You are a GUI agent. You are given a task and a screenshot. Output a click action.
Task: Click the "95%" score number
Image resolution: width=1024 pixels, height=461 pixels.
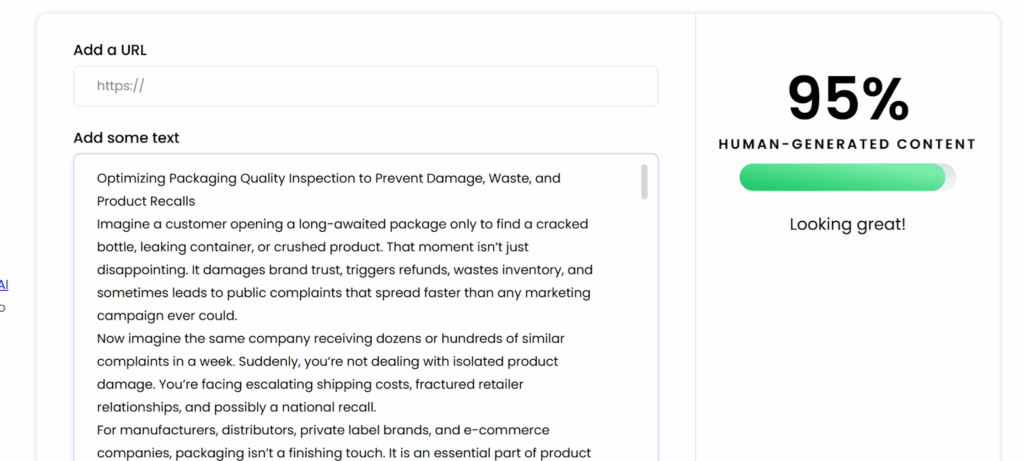coord(847,99)
